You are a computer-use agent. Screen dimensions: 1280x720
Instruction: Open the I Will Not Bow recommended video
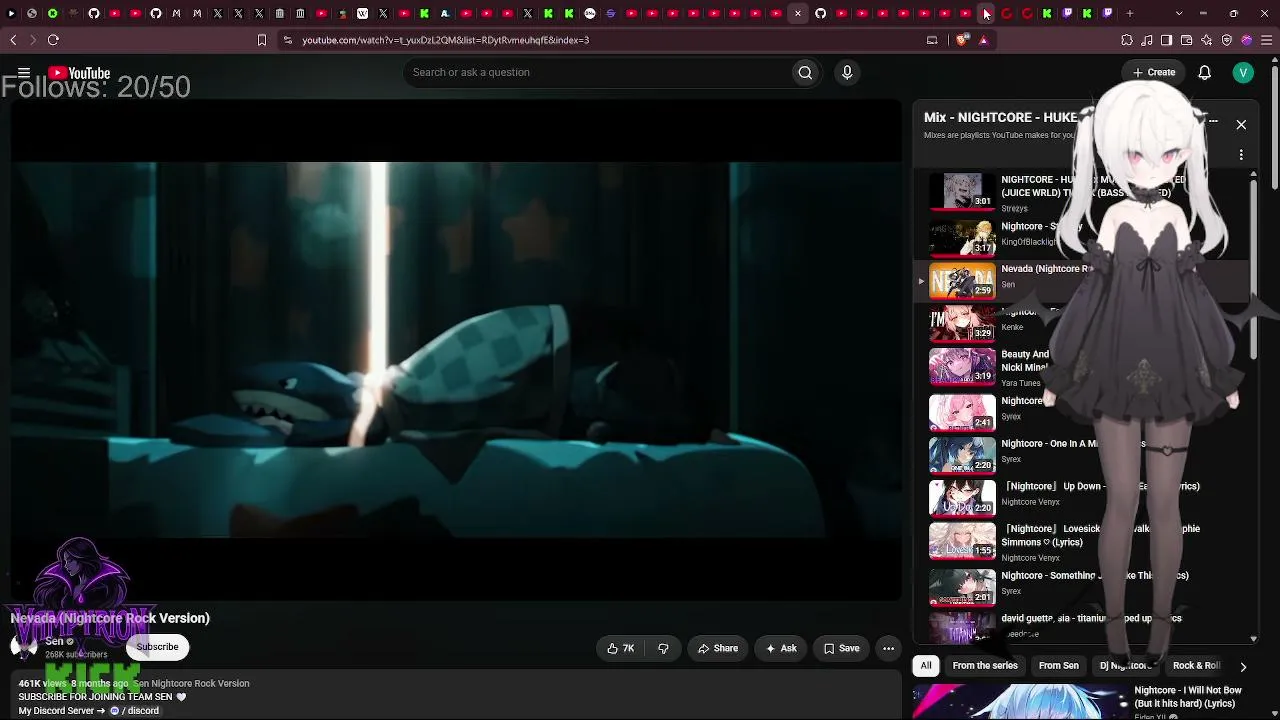pos(1188,697)
